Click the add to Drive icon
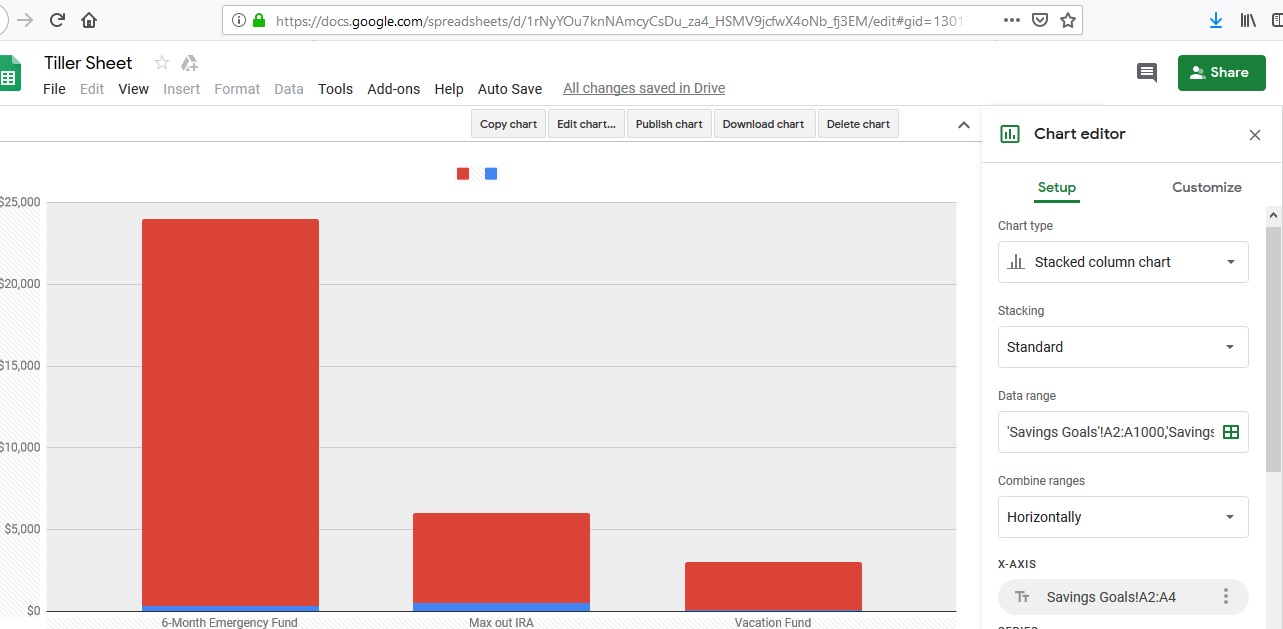This screenshot has height=629, width=1283. coord(189,63)
